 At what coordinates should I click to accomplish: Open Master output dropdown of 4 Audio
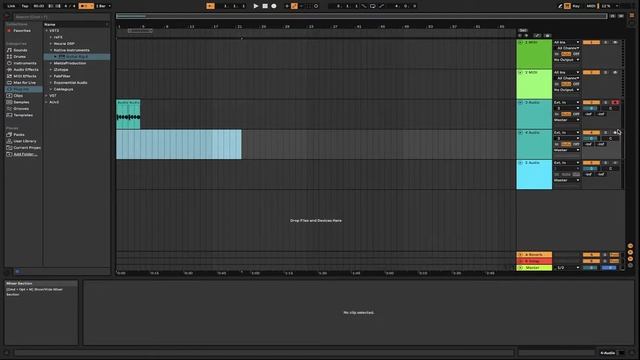pyautogui.click(x=567, y=150)
